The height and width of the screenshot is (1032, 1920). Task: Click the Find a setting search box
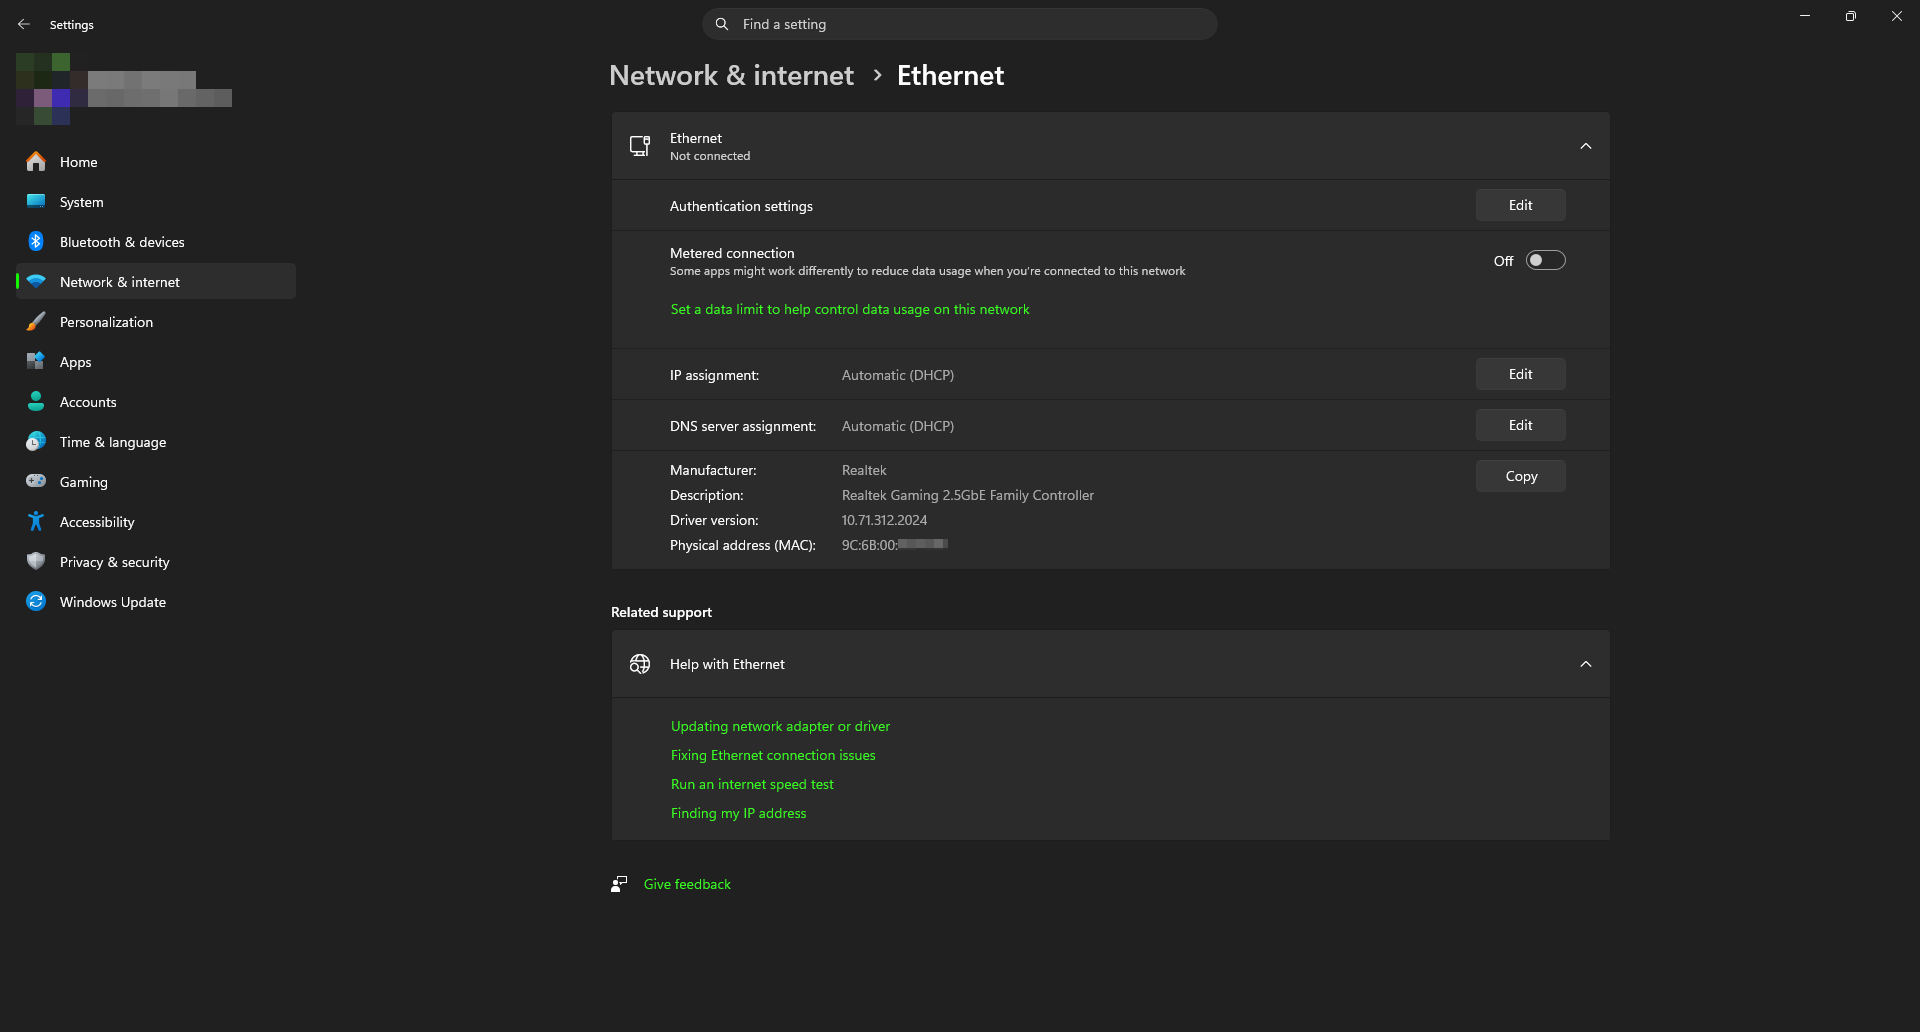[x=960, y=24]
